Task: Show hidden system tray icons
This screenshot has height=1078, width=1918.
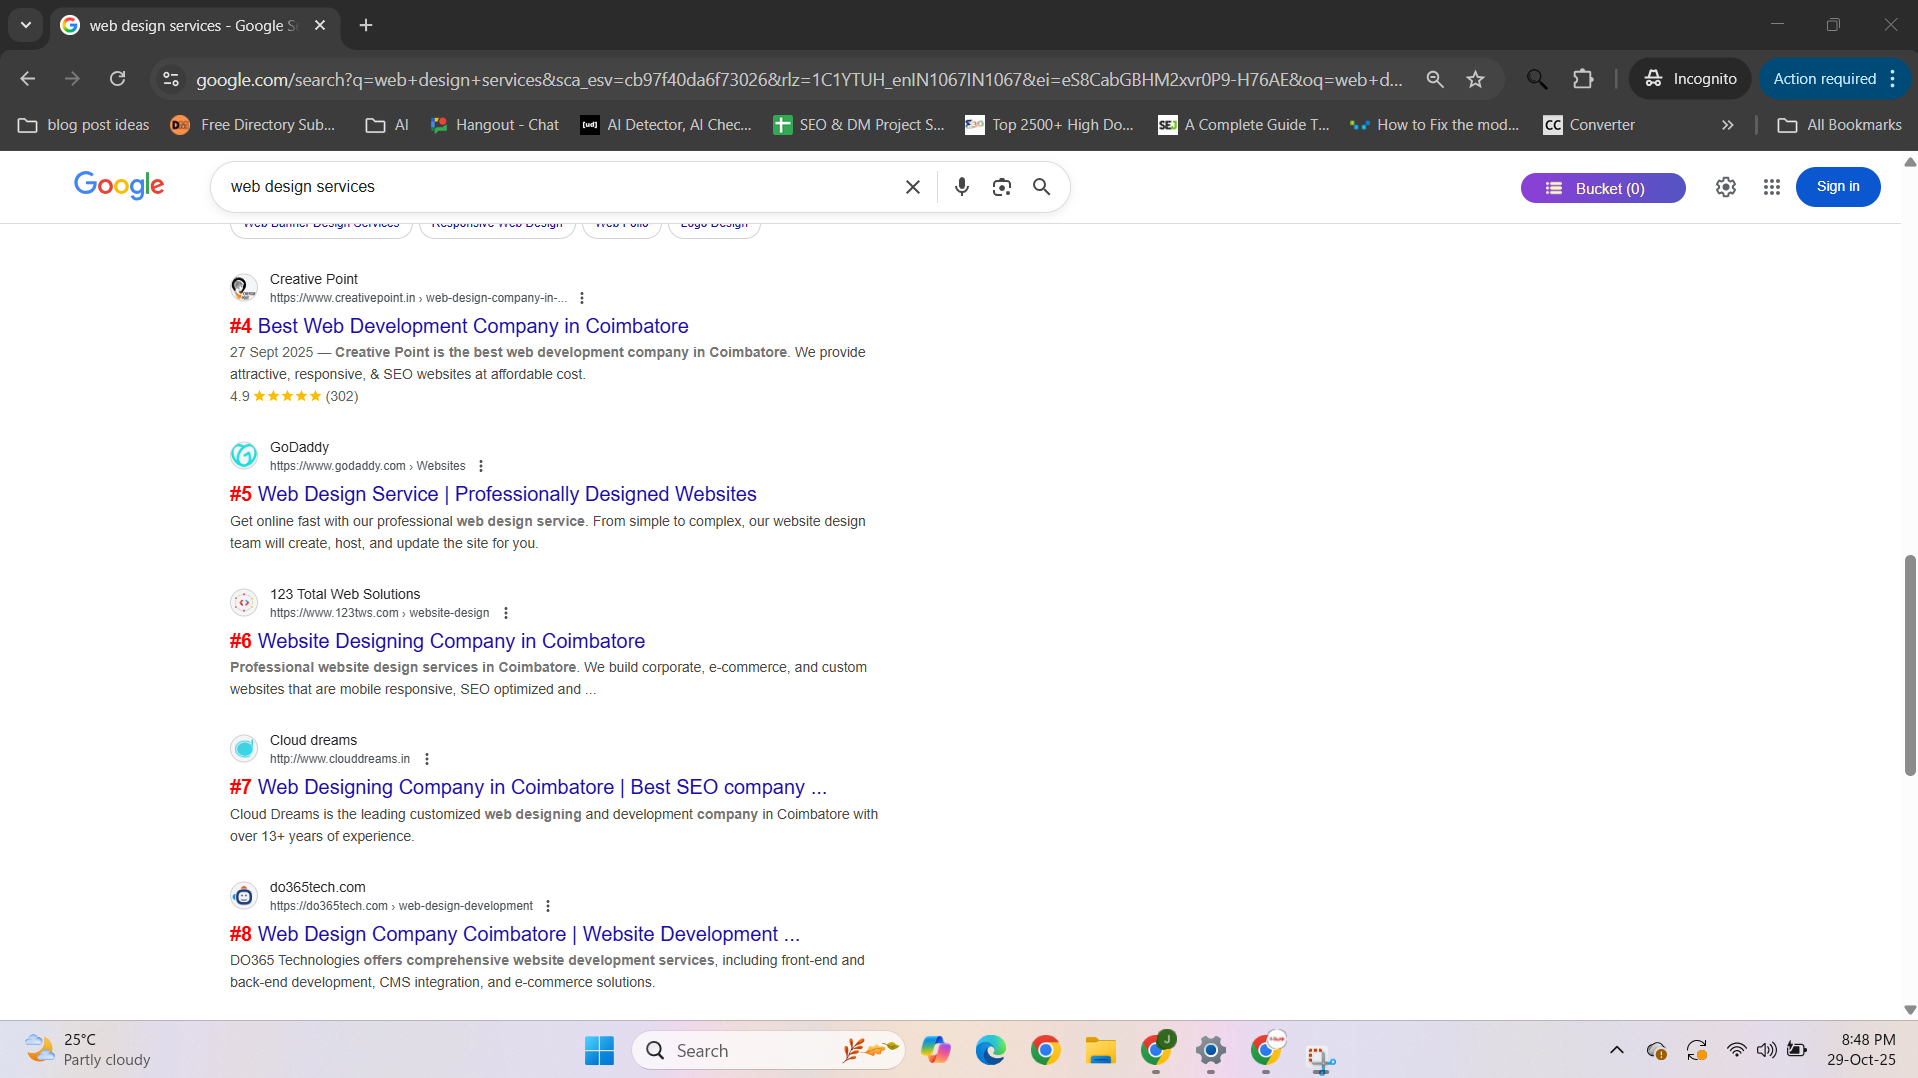Action: (1616, 1050)
